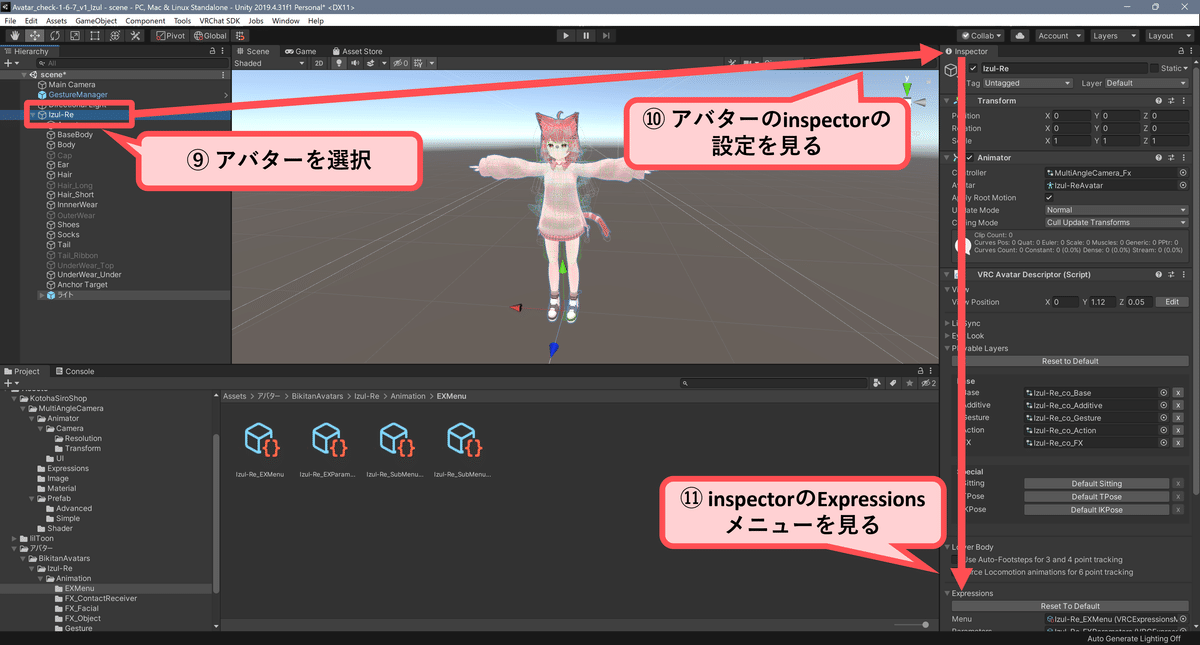The height and width of the screenshot is (645, 1200).
Task: Toggle Izul-Re object active checkbox
Action: (x=973, y=68)
